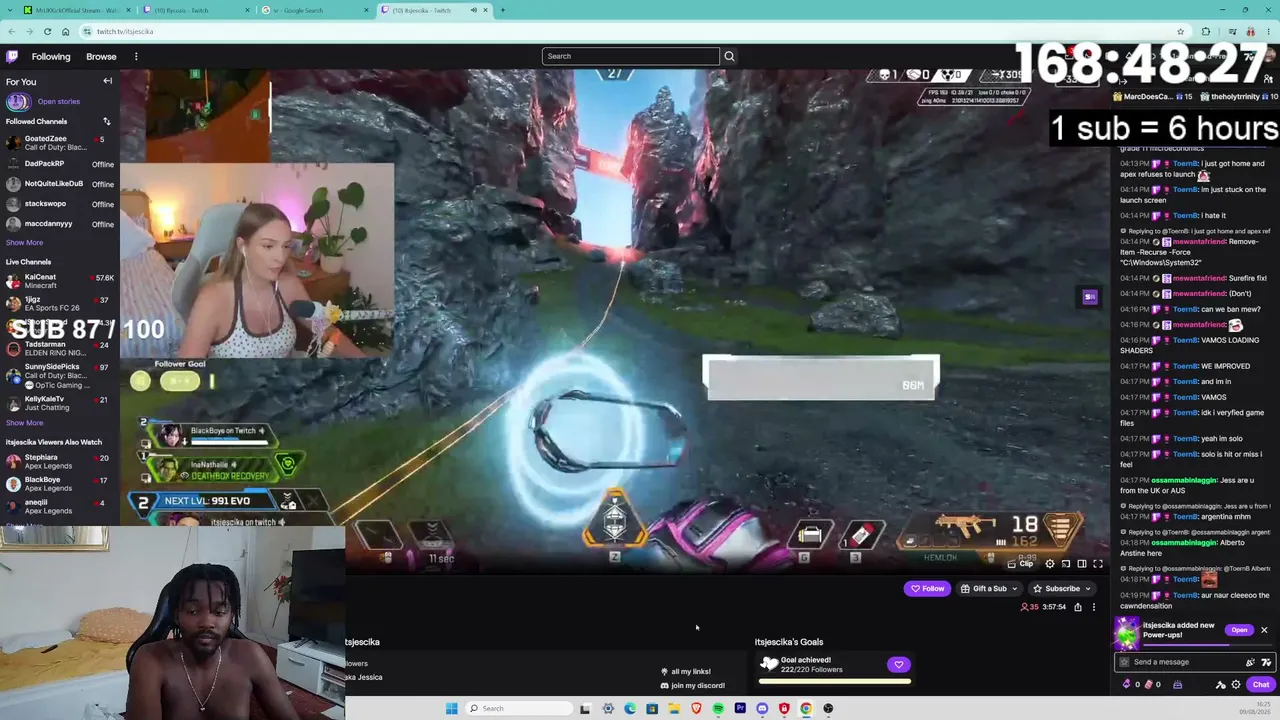The image size is (1280, 720).
Task: Follow the itsjescika channel
Action: click(x=927, y=589)
